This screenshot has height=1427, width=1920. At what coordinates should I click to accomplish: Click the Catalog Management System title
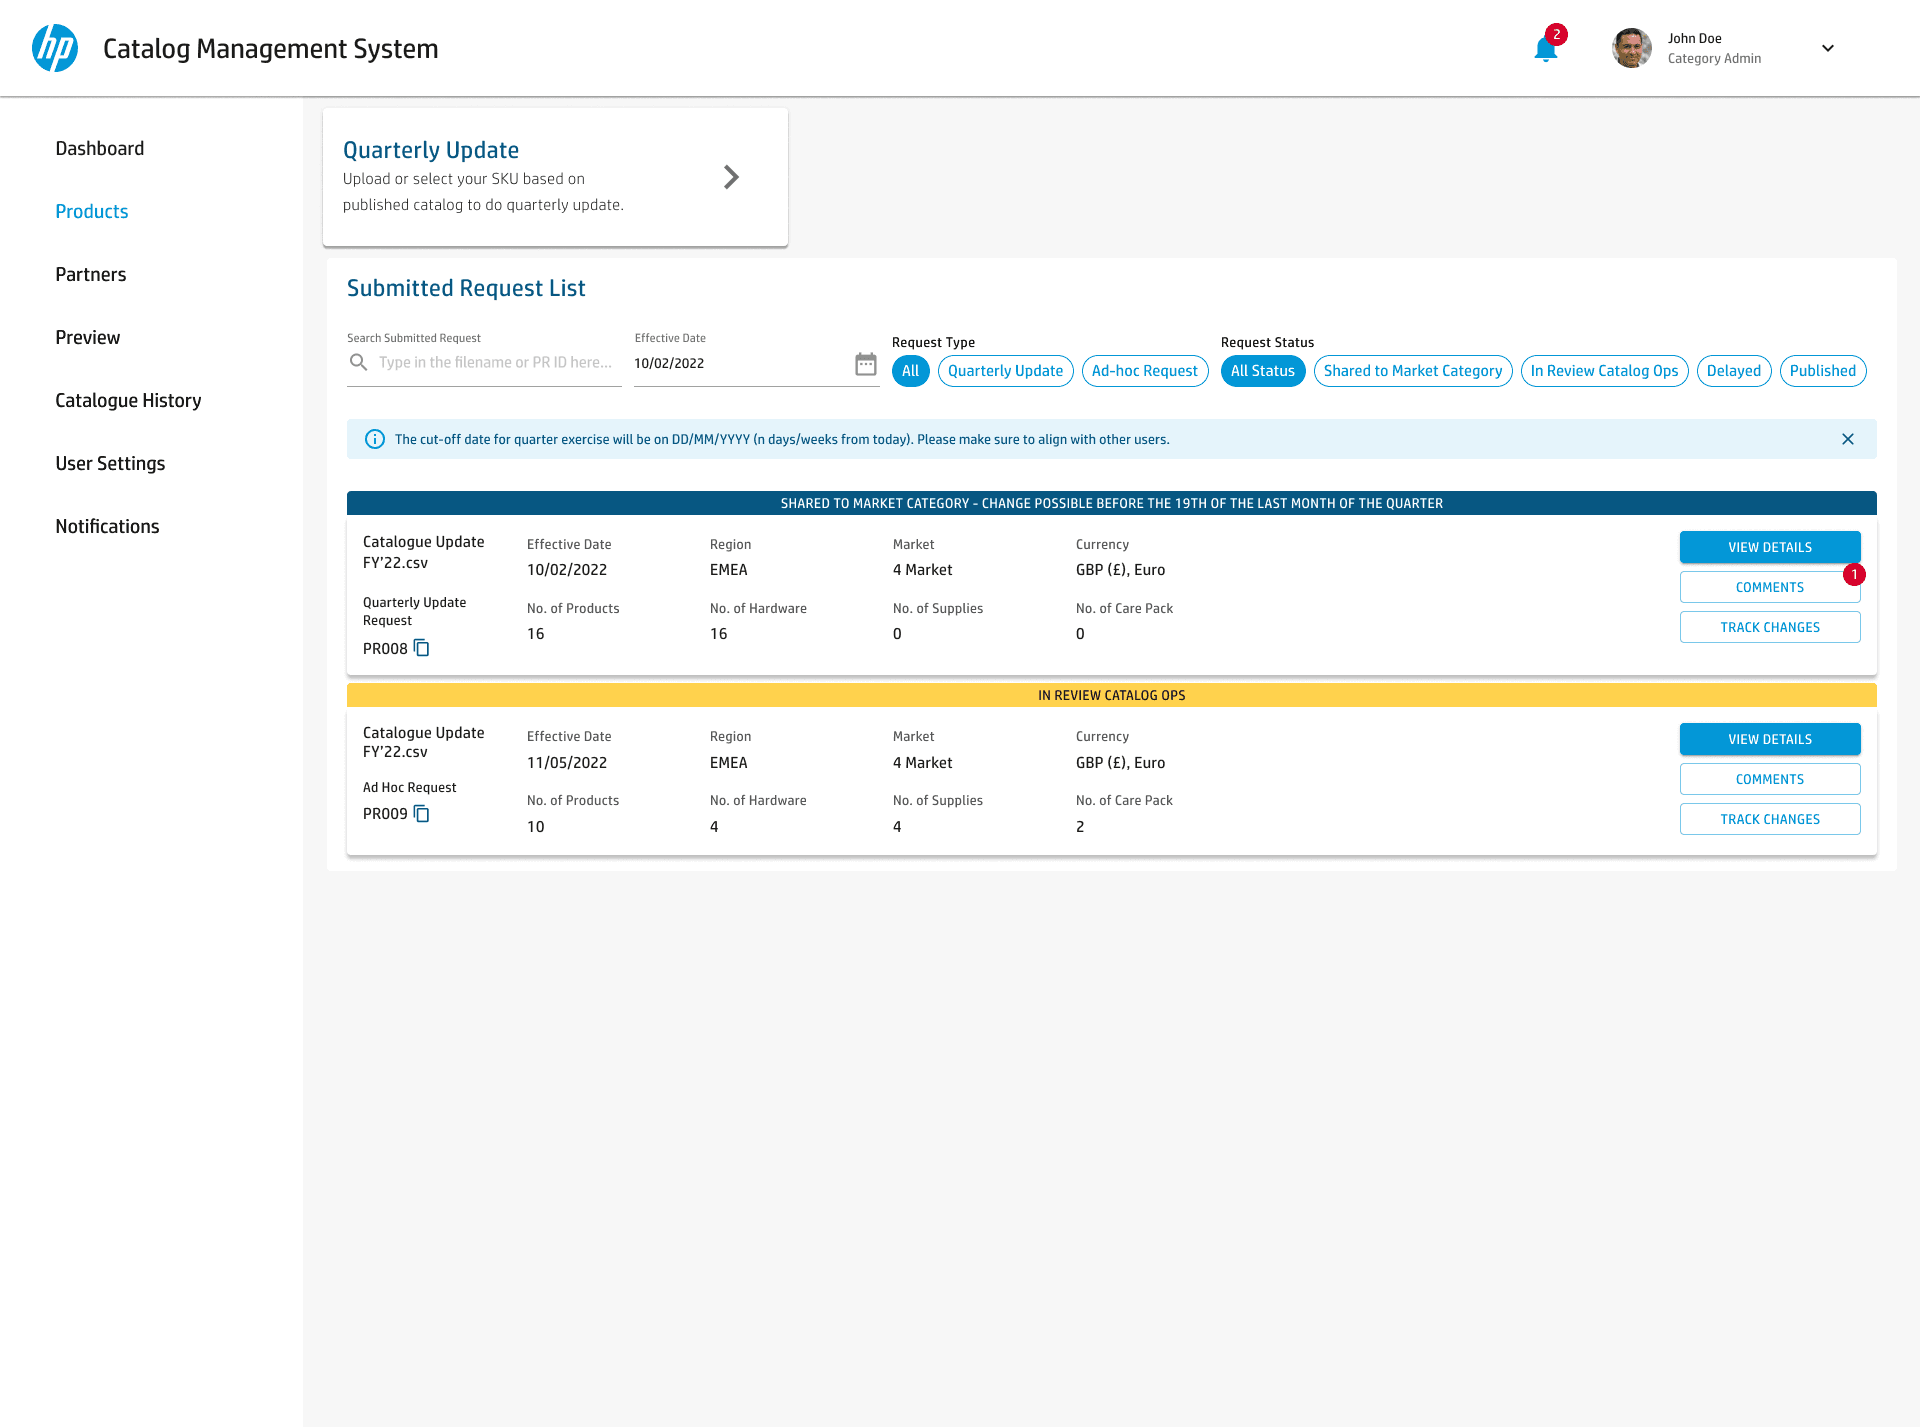tap(271, 49)
